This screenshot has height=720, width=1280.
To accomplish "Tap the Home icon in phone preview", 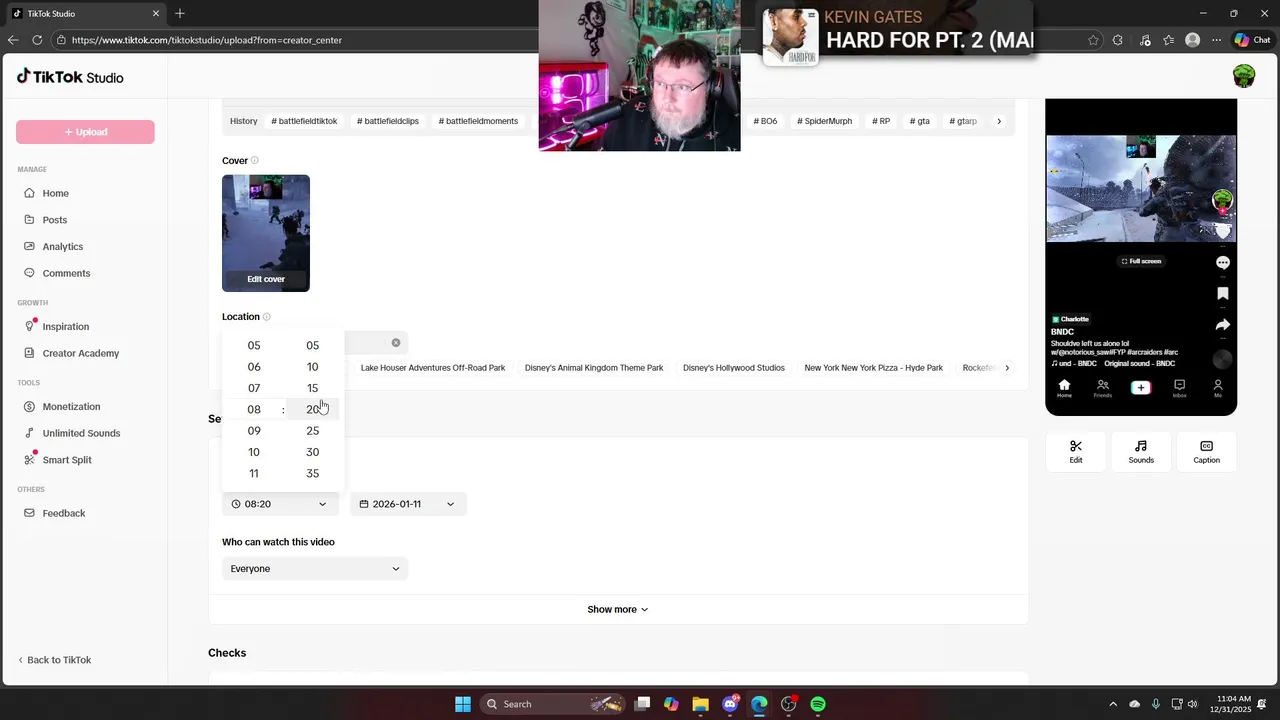I will (1064, 388).
